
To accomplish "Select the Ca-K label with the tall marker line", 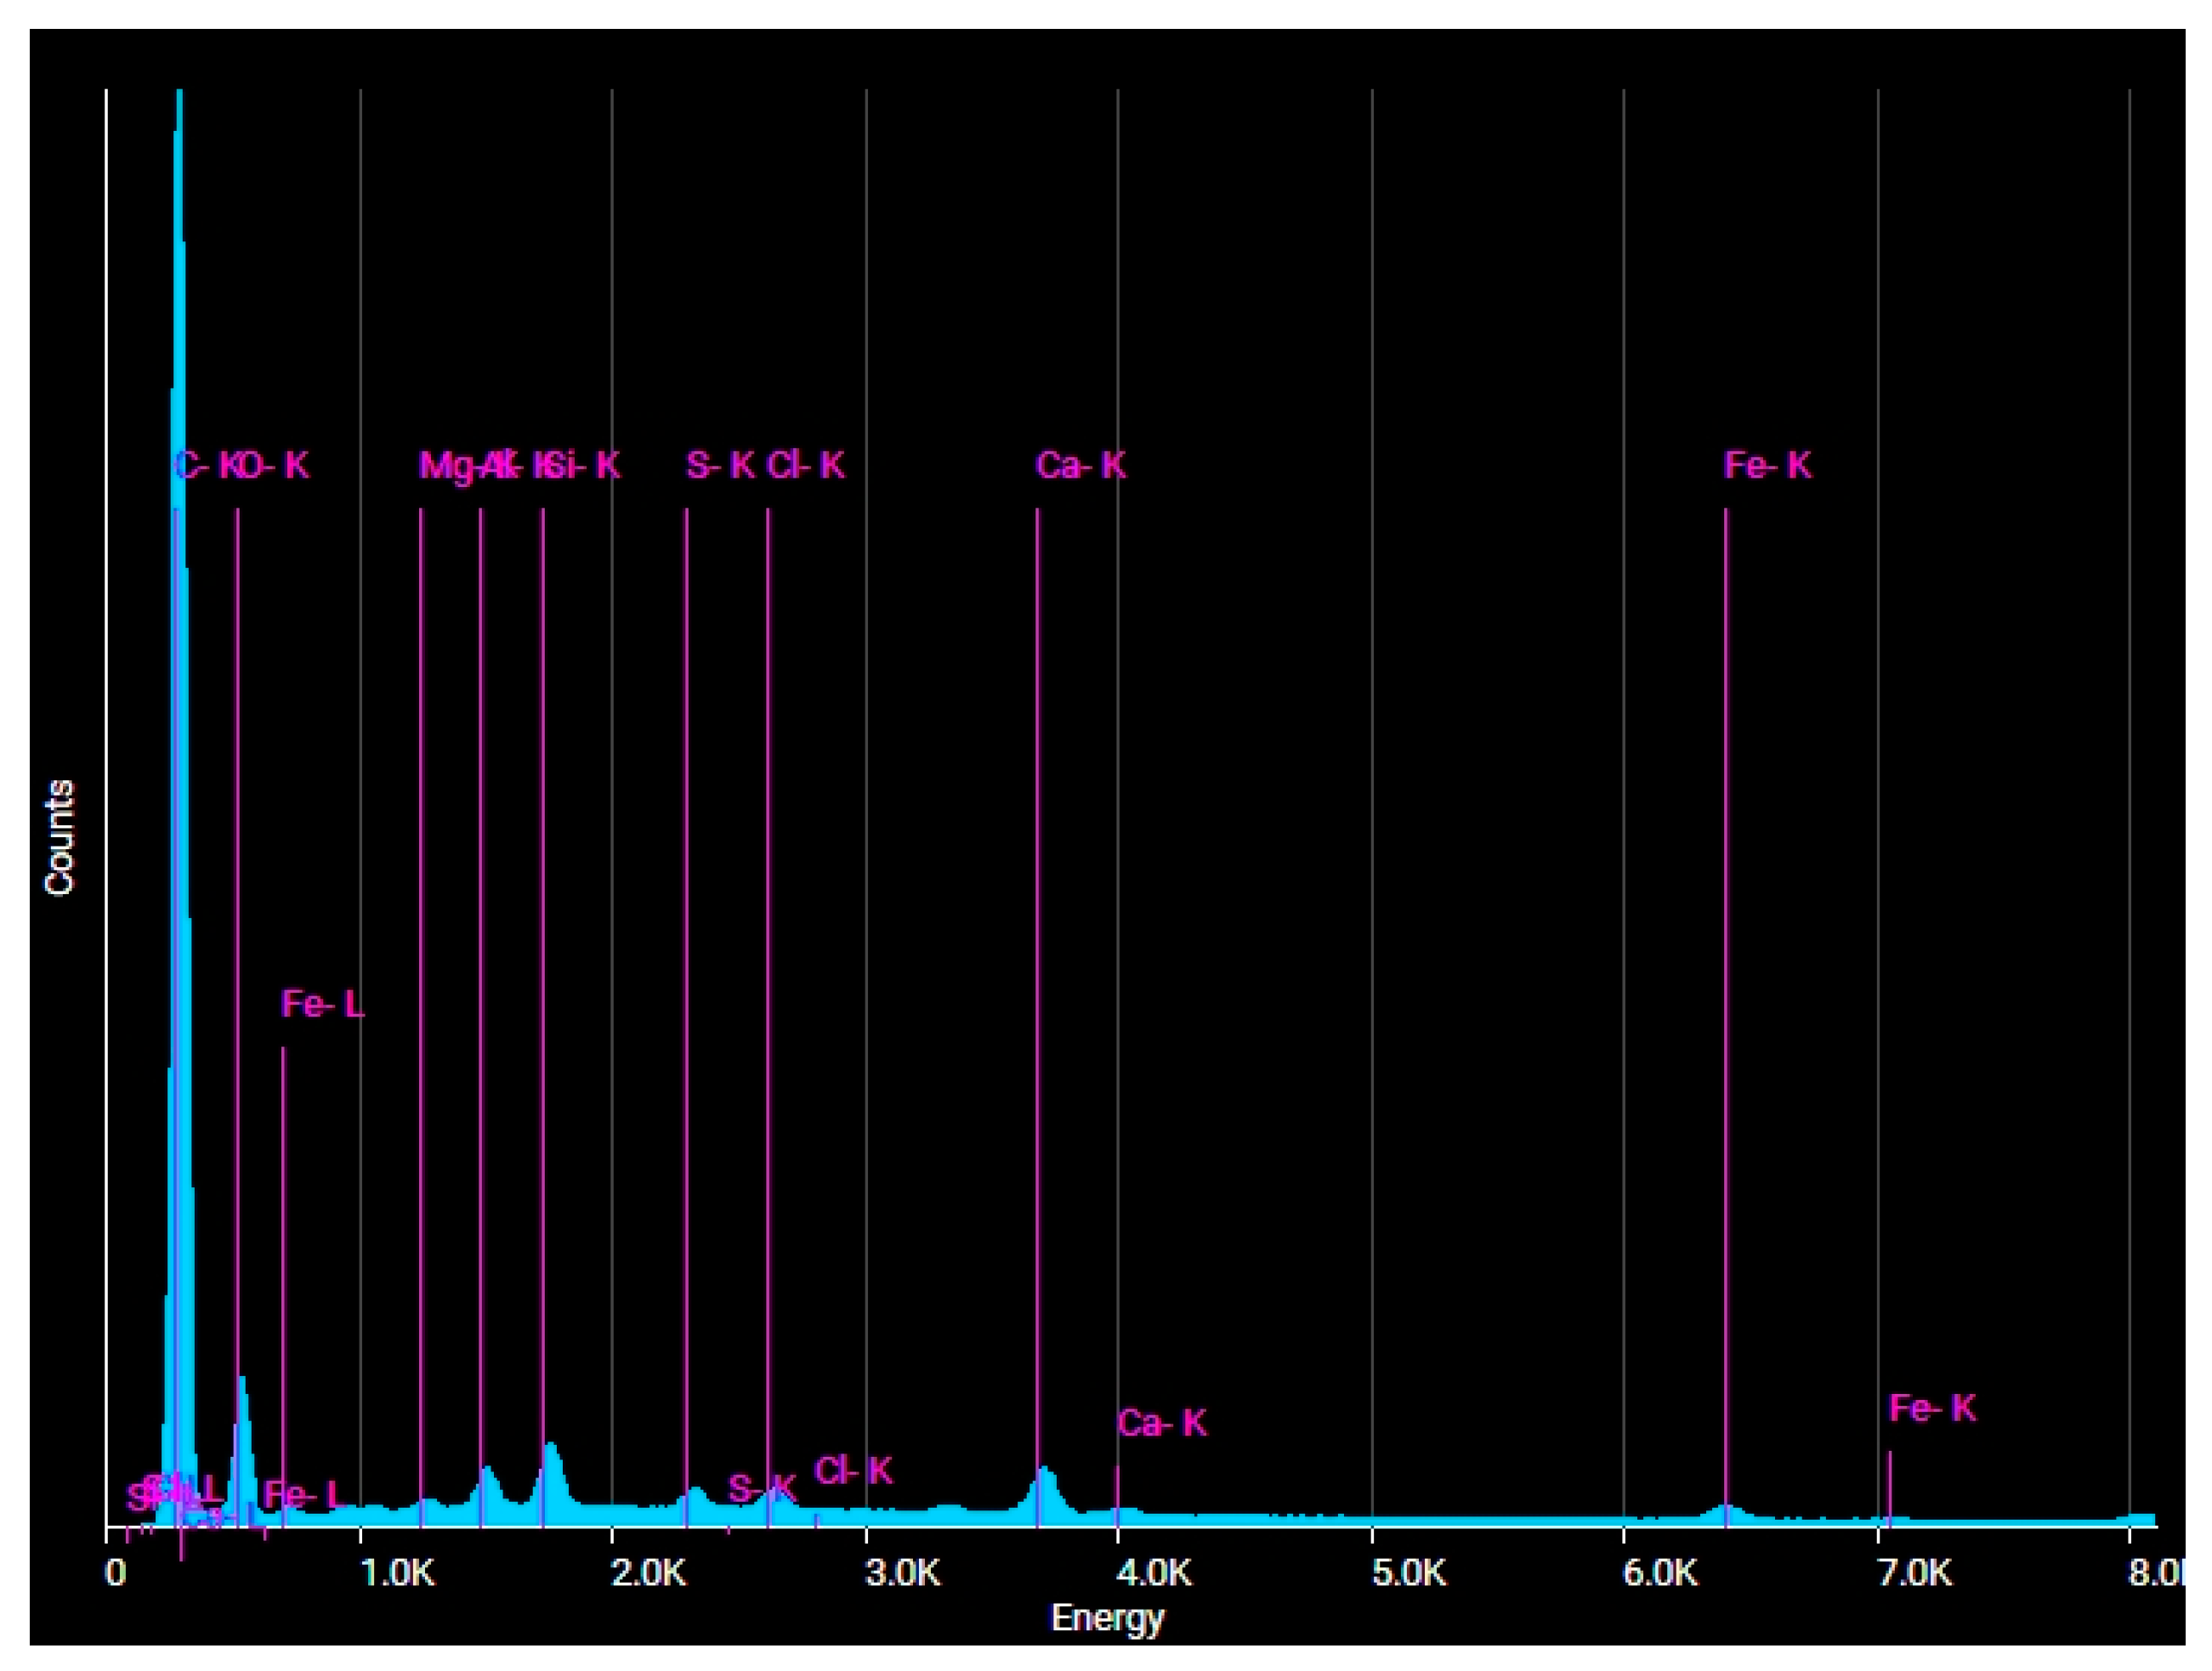I will [1081, 465].
